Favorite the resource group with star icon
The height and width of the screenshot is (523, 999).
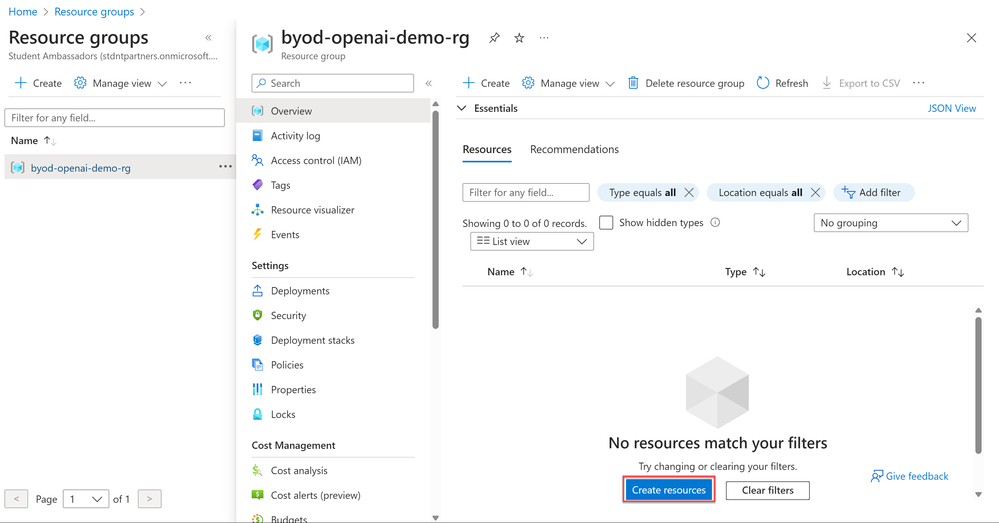(x=519, y=38)
